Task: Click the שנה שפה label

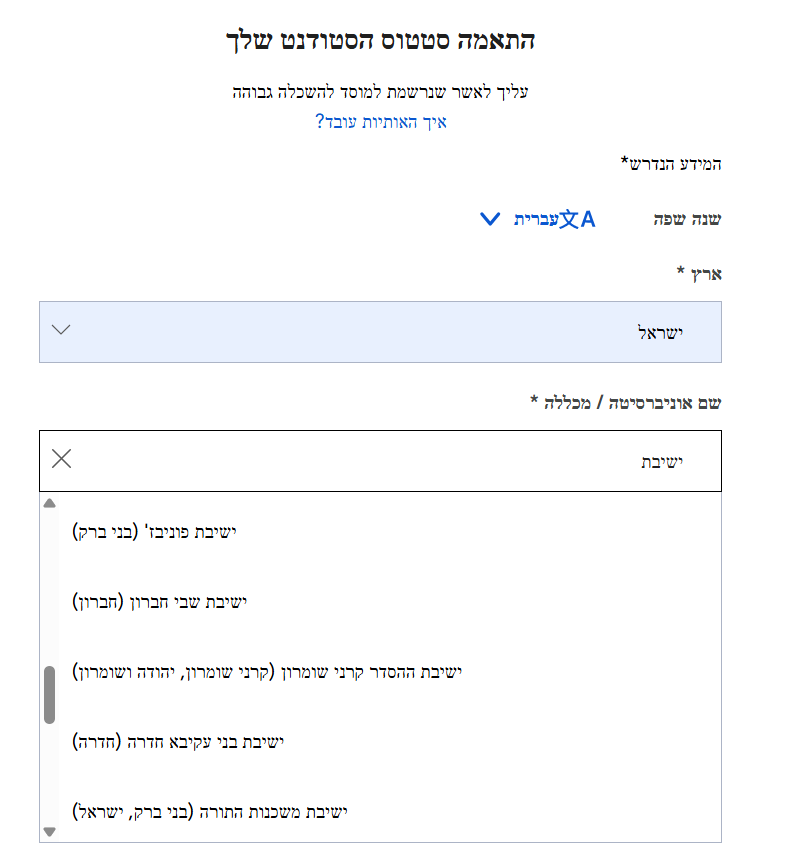Action: point(687,220)
